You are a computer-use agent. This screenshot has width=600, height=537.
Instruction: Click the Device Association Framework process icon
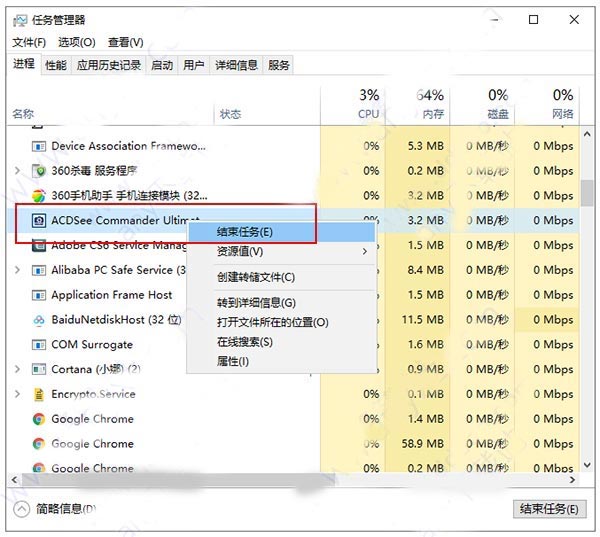tap(39, 146)
